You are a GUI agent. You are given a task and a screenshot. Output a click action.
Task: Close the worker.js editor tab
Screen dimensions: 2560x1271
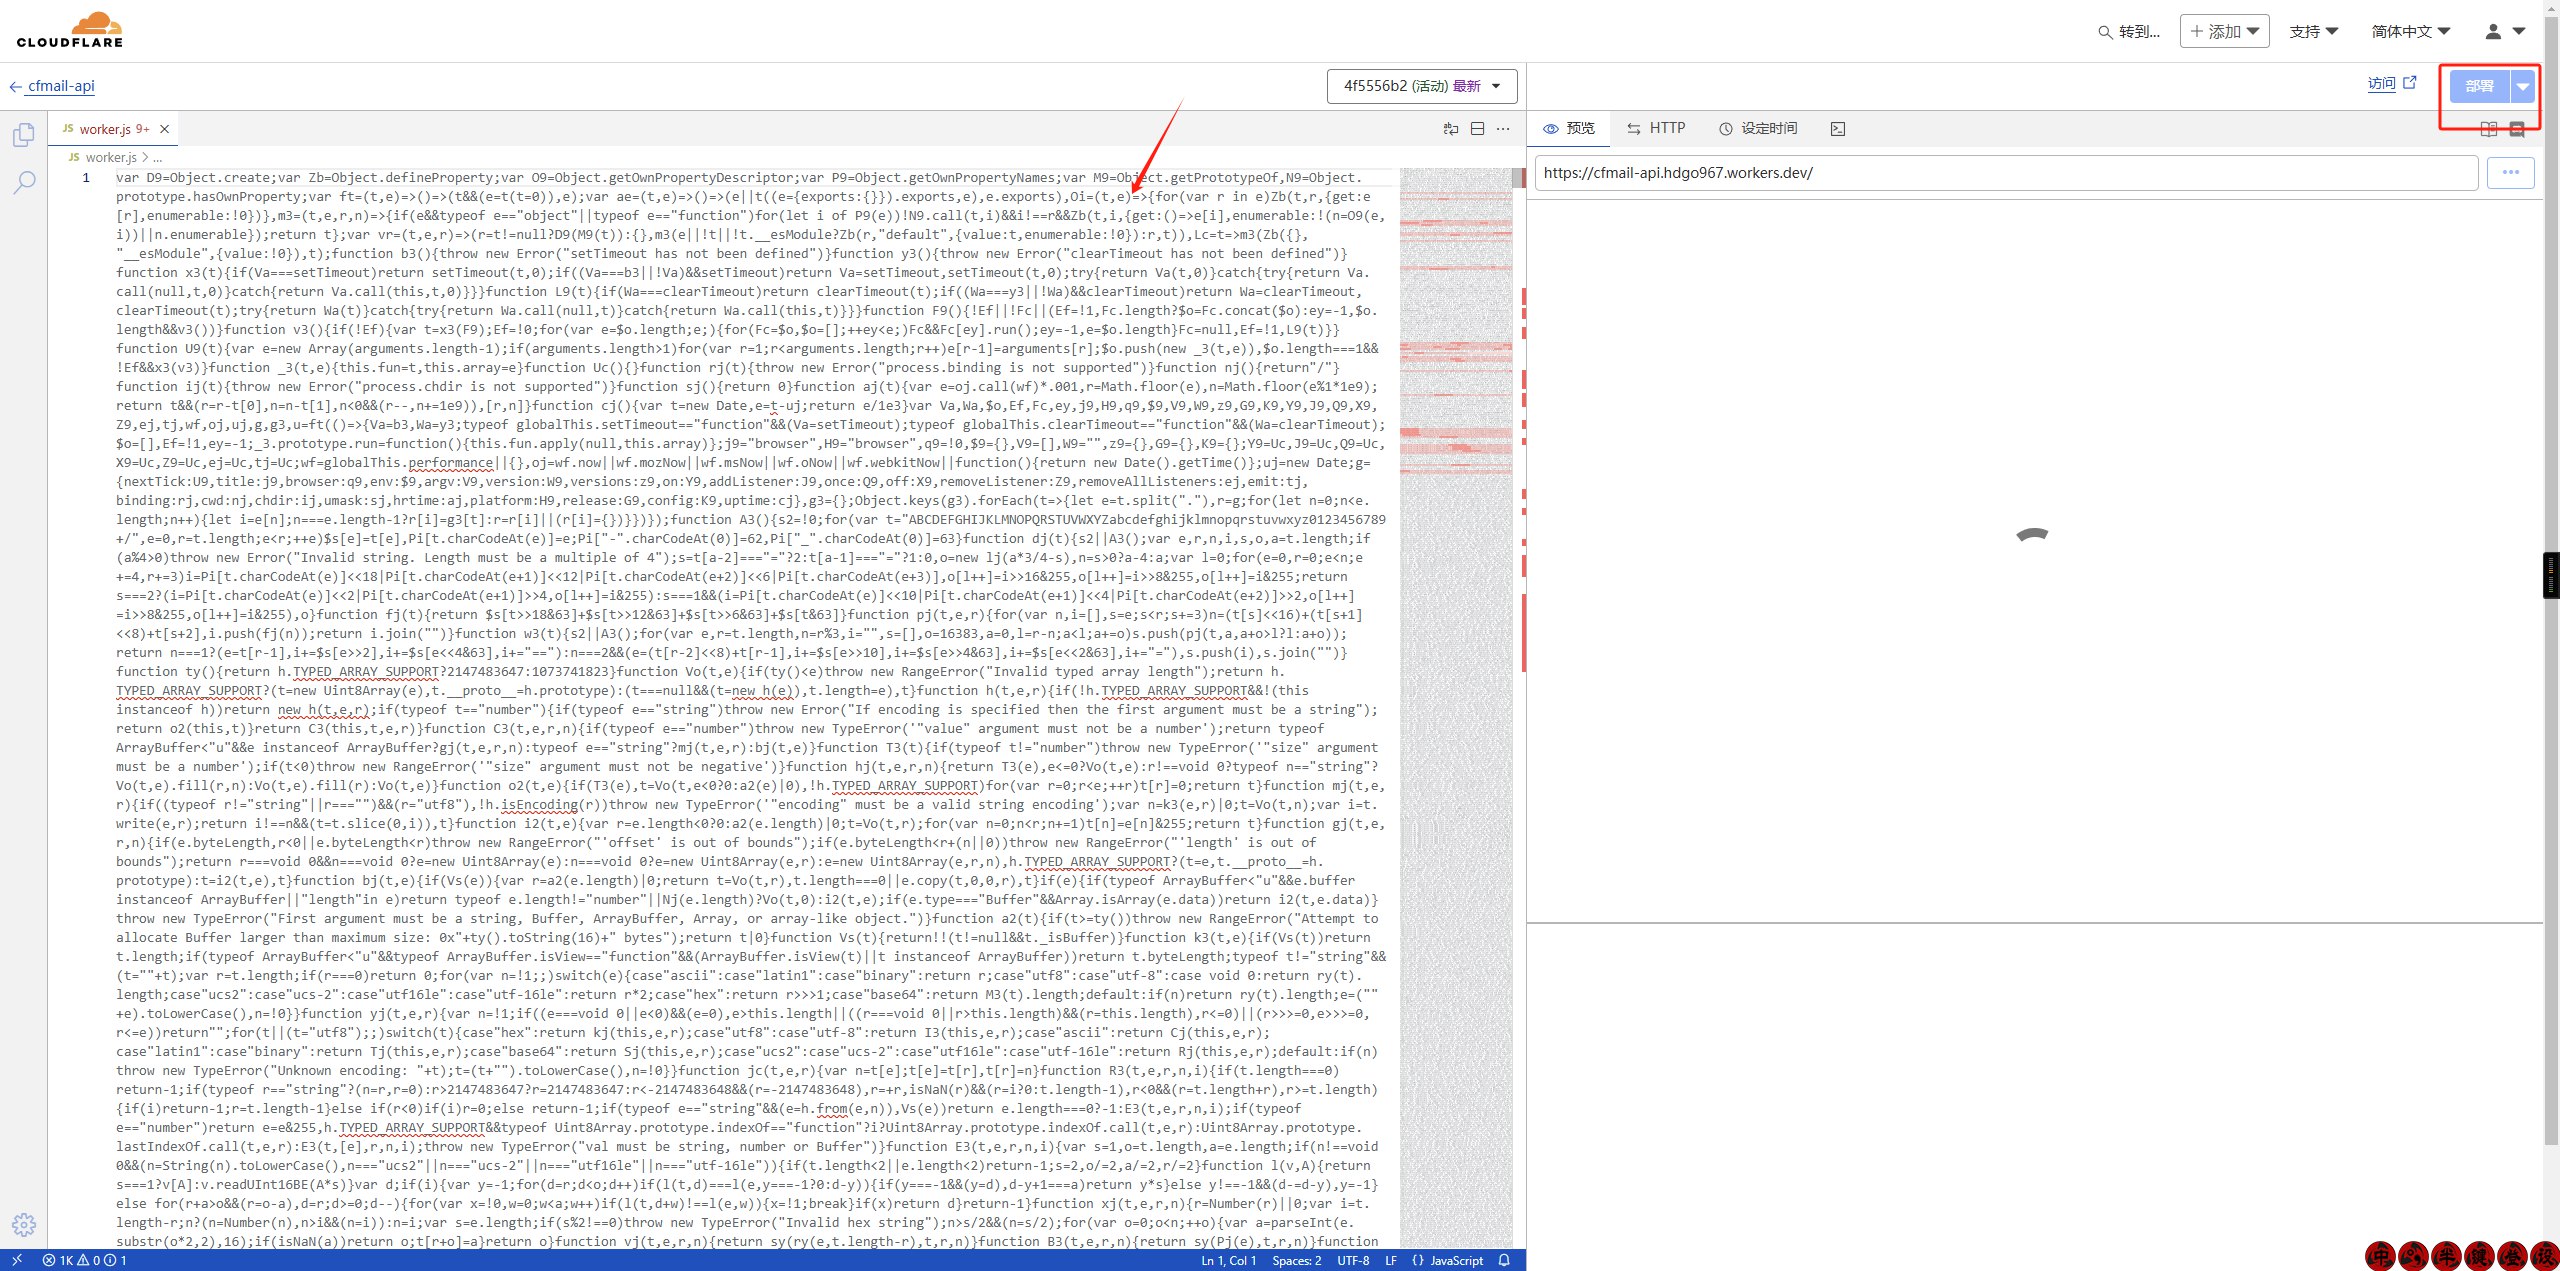[x=165, y=129]
